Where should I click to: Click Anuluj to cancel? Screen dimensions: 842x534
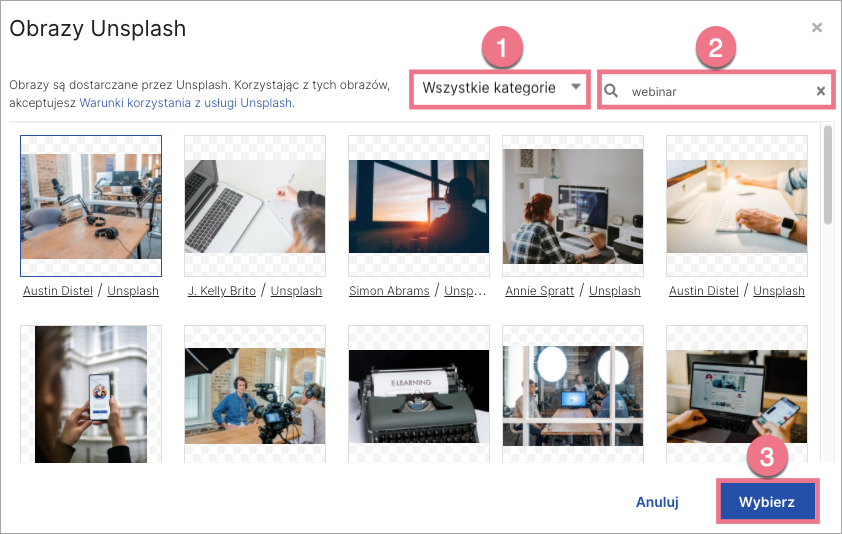[x=657, y=502]
